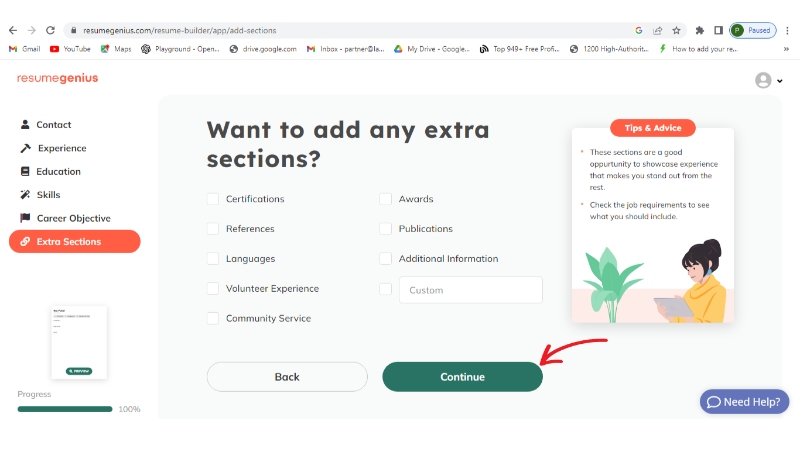Click the Contact person icon in sidebar
This screenshot has width=800, height=449.
(25, 125)
